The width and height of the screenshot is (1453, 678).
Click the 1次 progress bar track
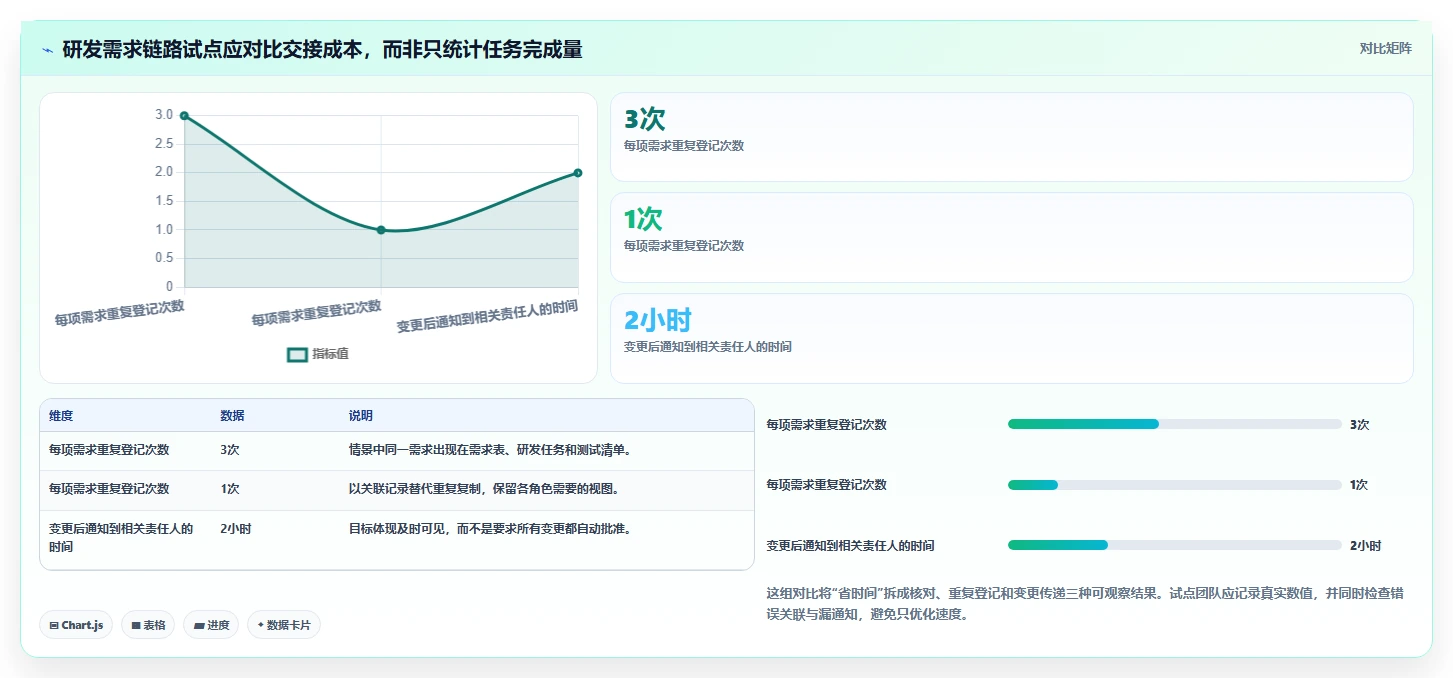pyautogui.click(x=1174, y=485)
